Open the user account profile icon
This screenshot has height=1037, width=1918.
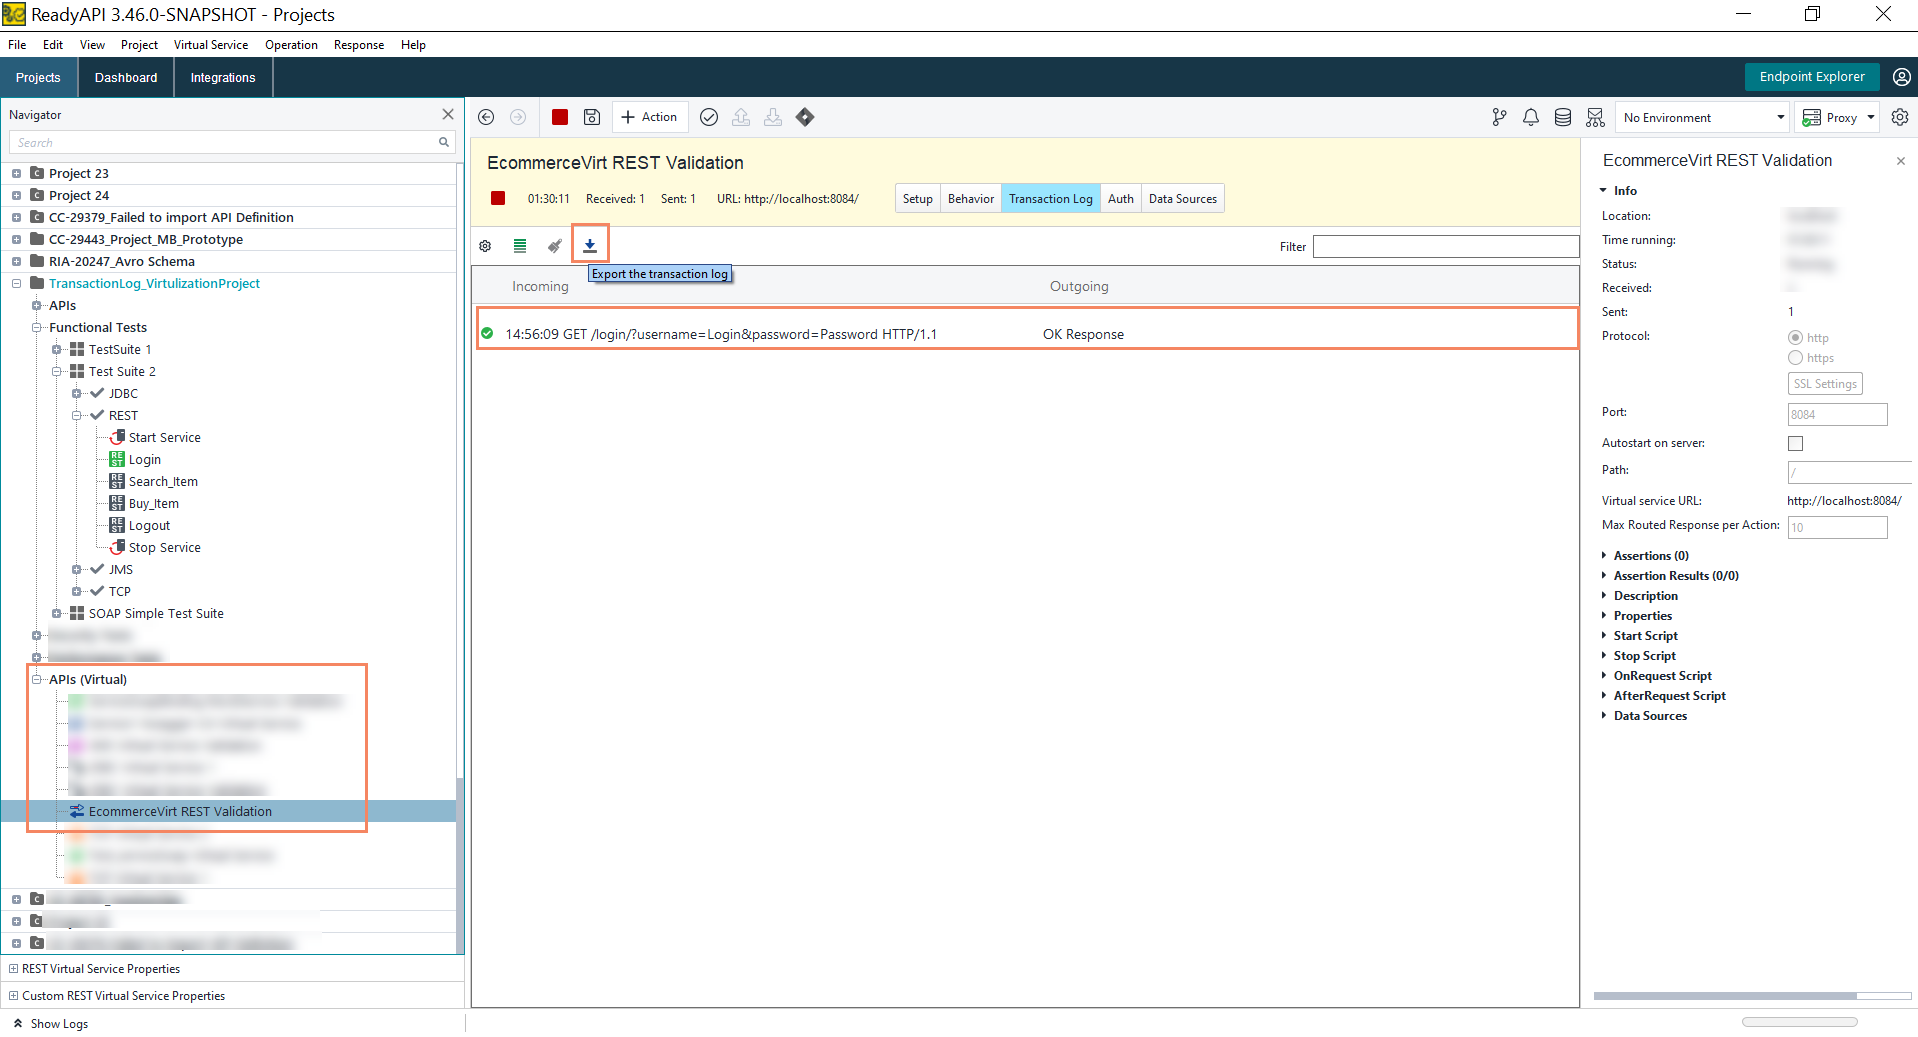click(1901, 77)
